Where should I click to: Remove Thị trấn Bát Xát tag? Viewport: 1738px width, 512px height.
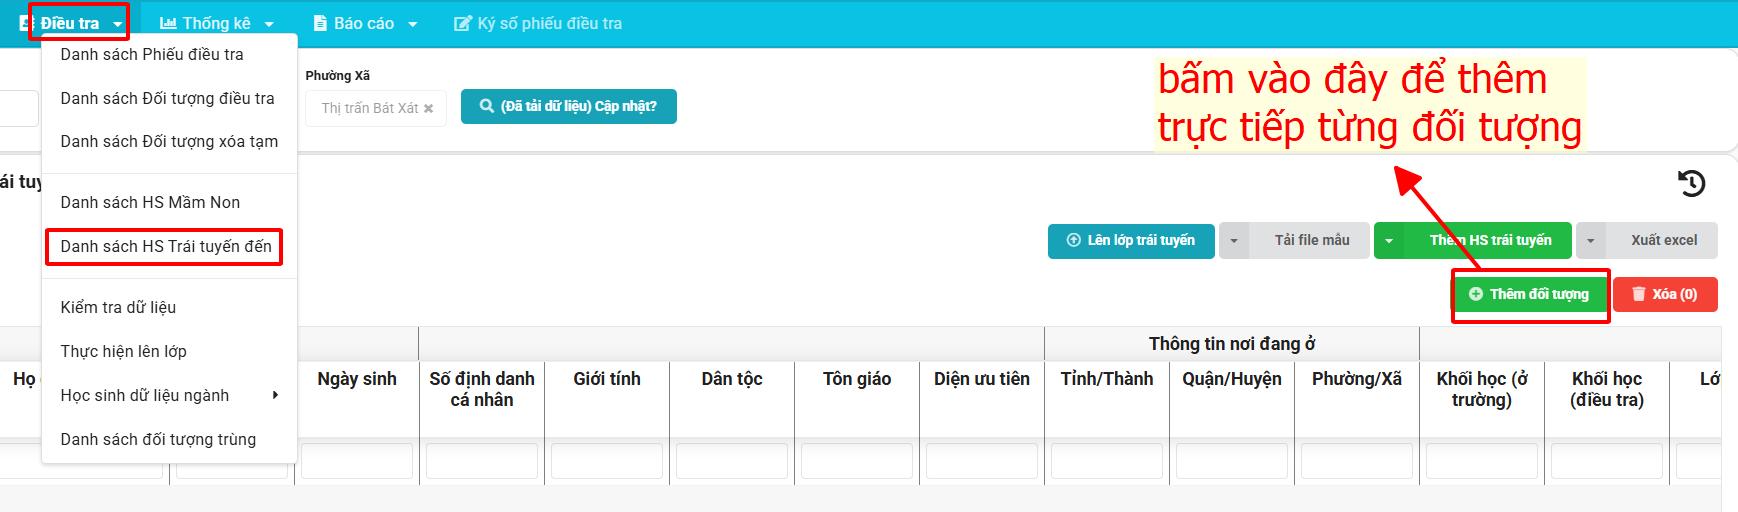[x=429, y=108]
